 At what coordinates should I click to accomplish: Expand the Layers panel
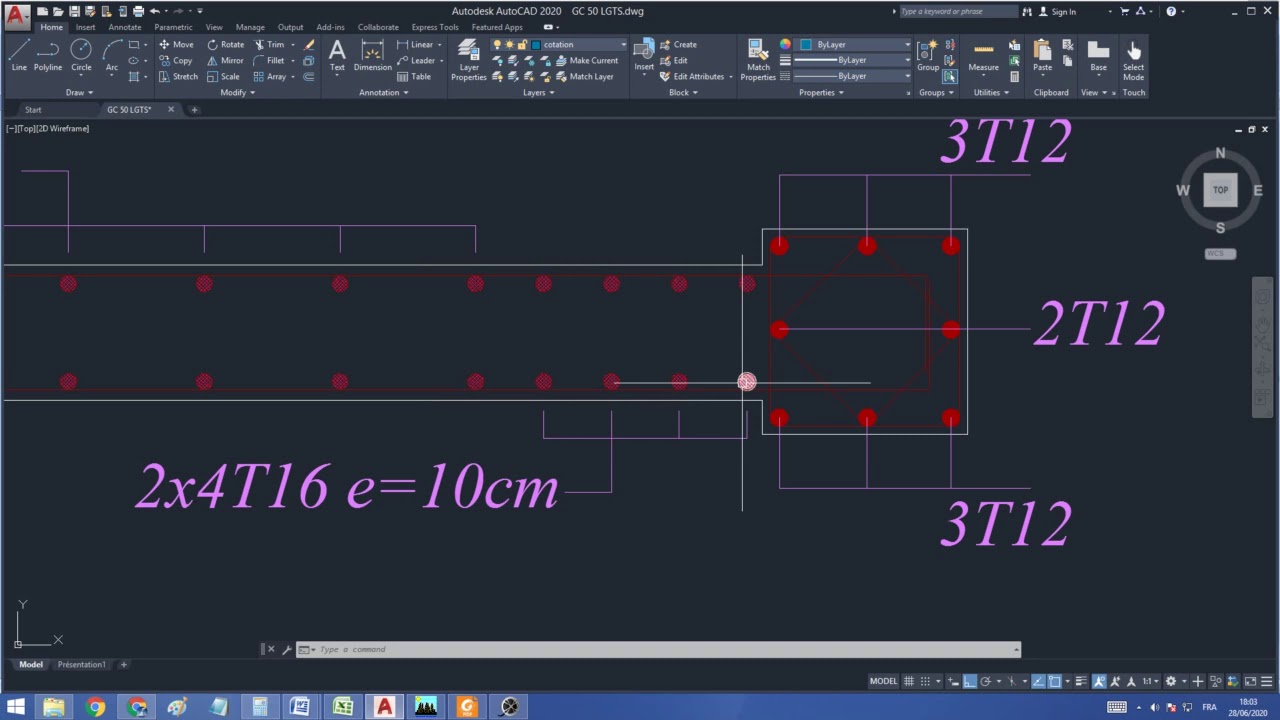538,92
